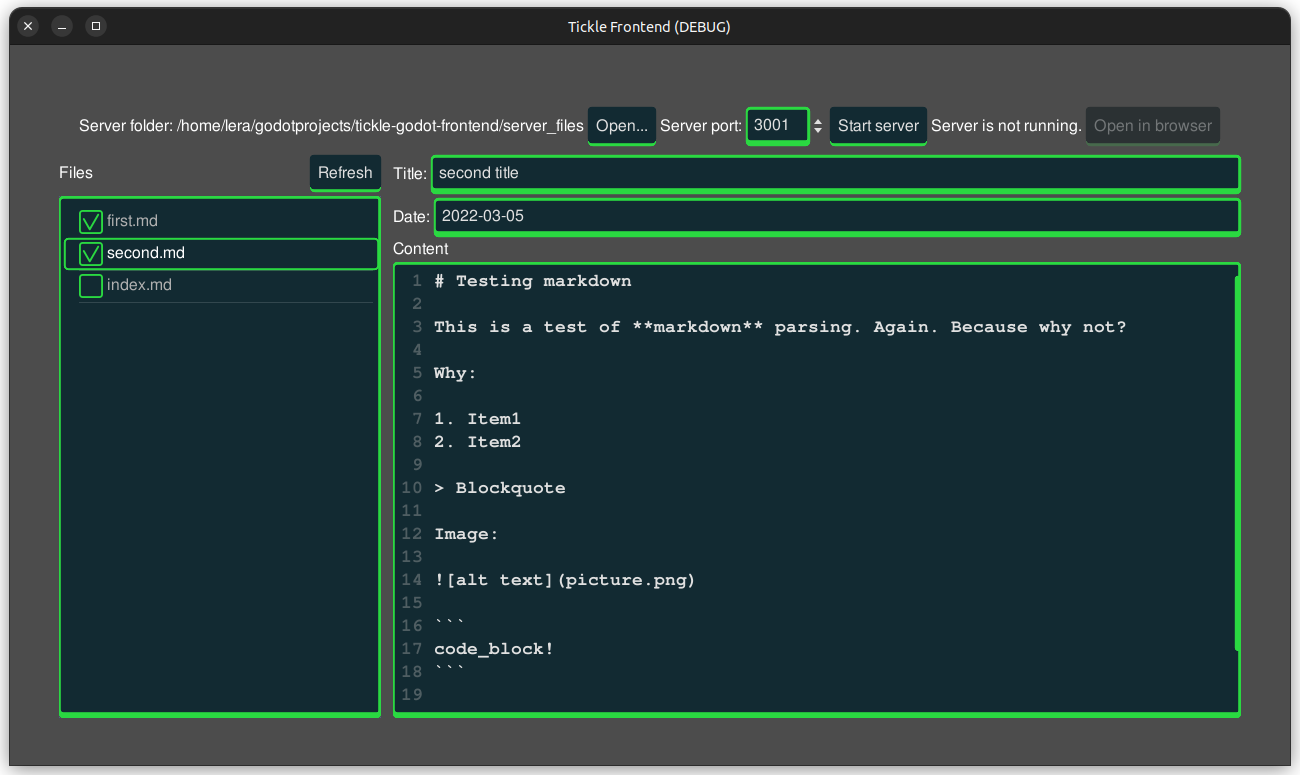Screen dimensions: 1300x775
Task: Minimize the Tickle Frontend window
Action: click(x=62, y=26)
